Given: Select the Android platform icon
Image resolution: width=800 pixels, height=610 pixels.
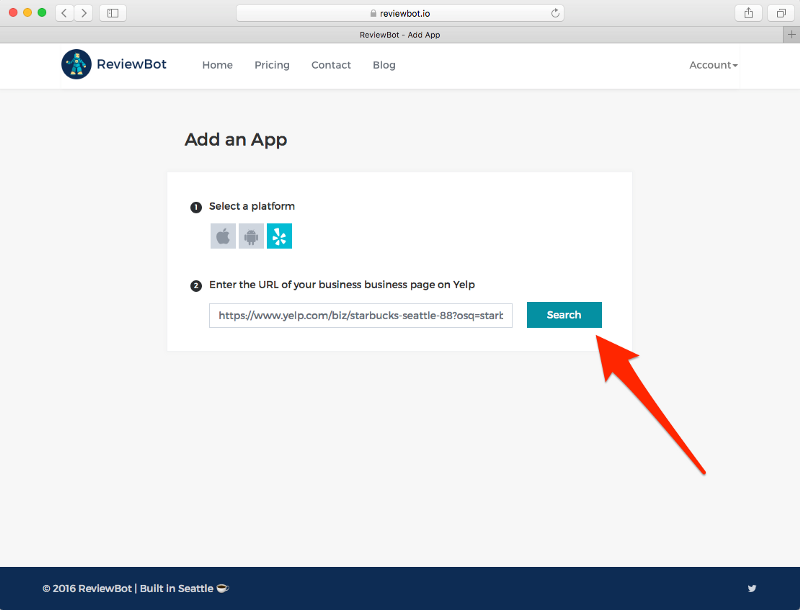Looking at the screenshot, I should coord(251,236).
